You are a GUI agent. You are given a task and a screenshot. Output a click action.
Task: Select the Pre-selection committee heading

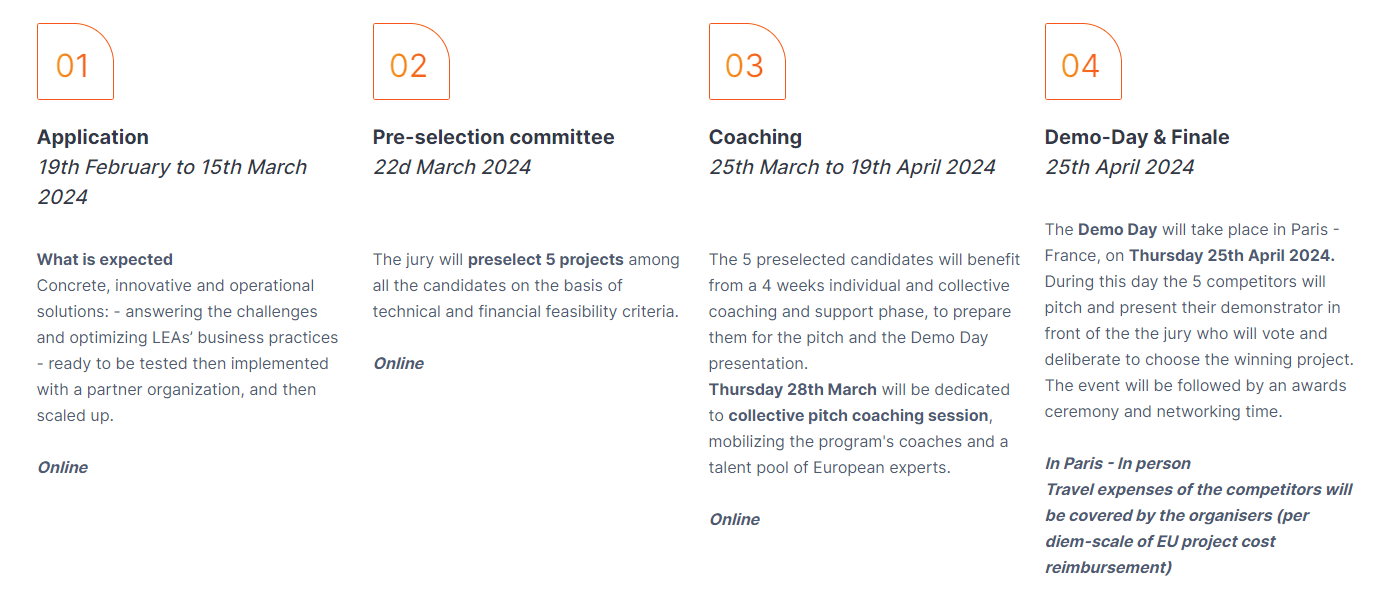[x=494, y=137]
